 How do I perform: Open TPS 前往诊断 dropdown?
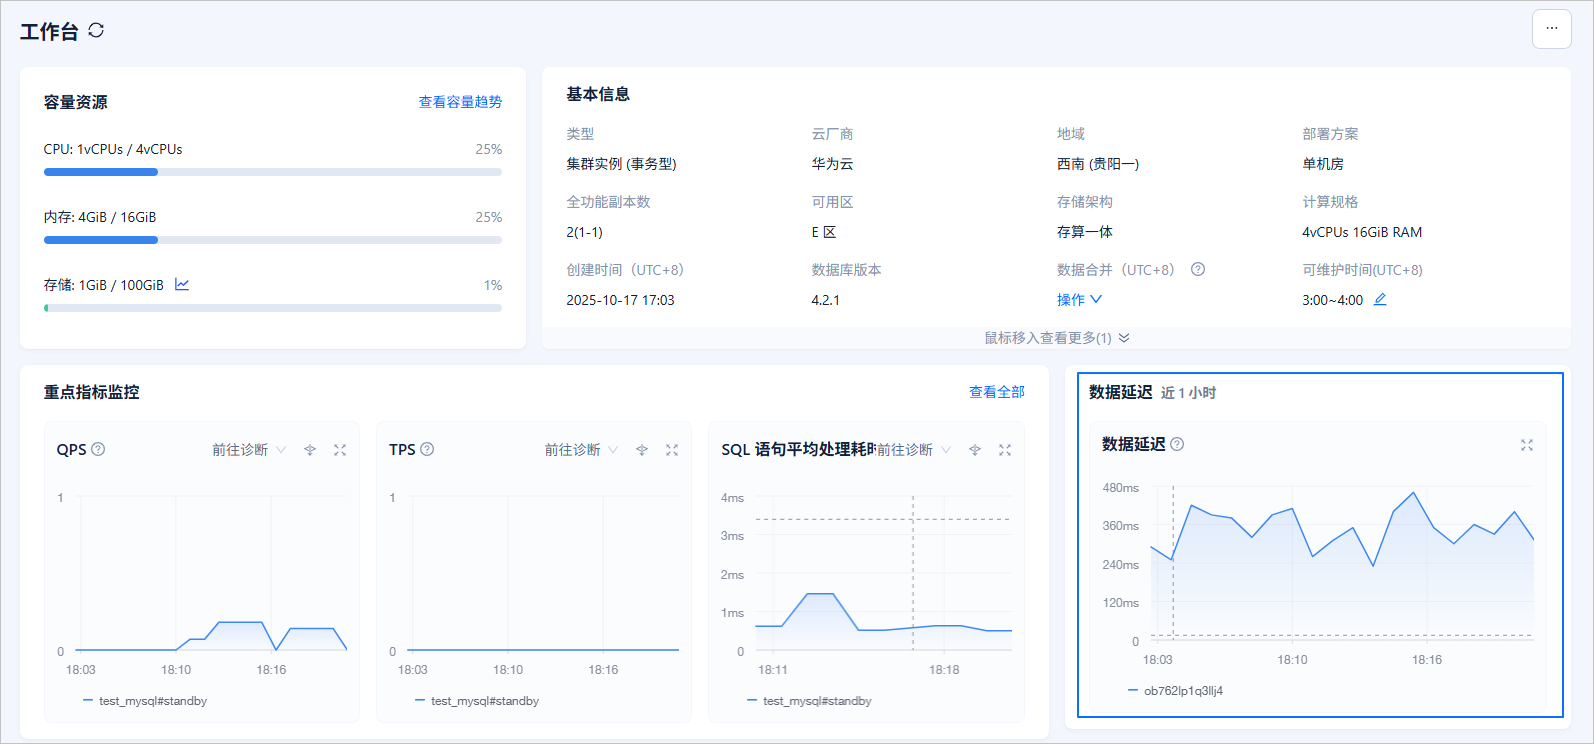coord(581,450)
